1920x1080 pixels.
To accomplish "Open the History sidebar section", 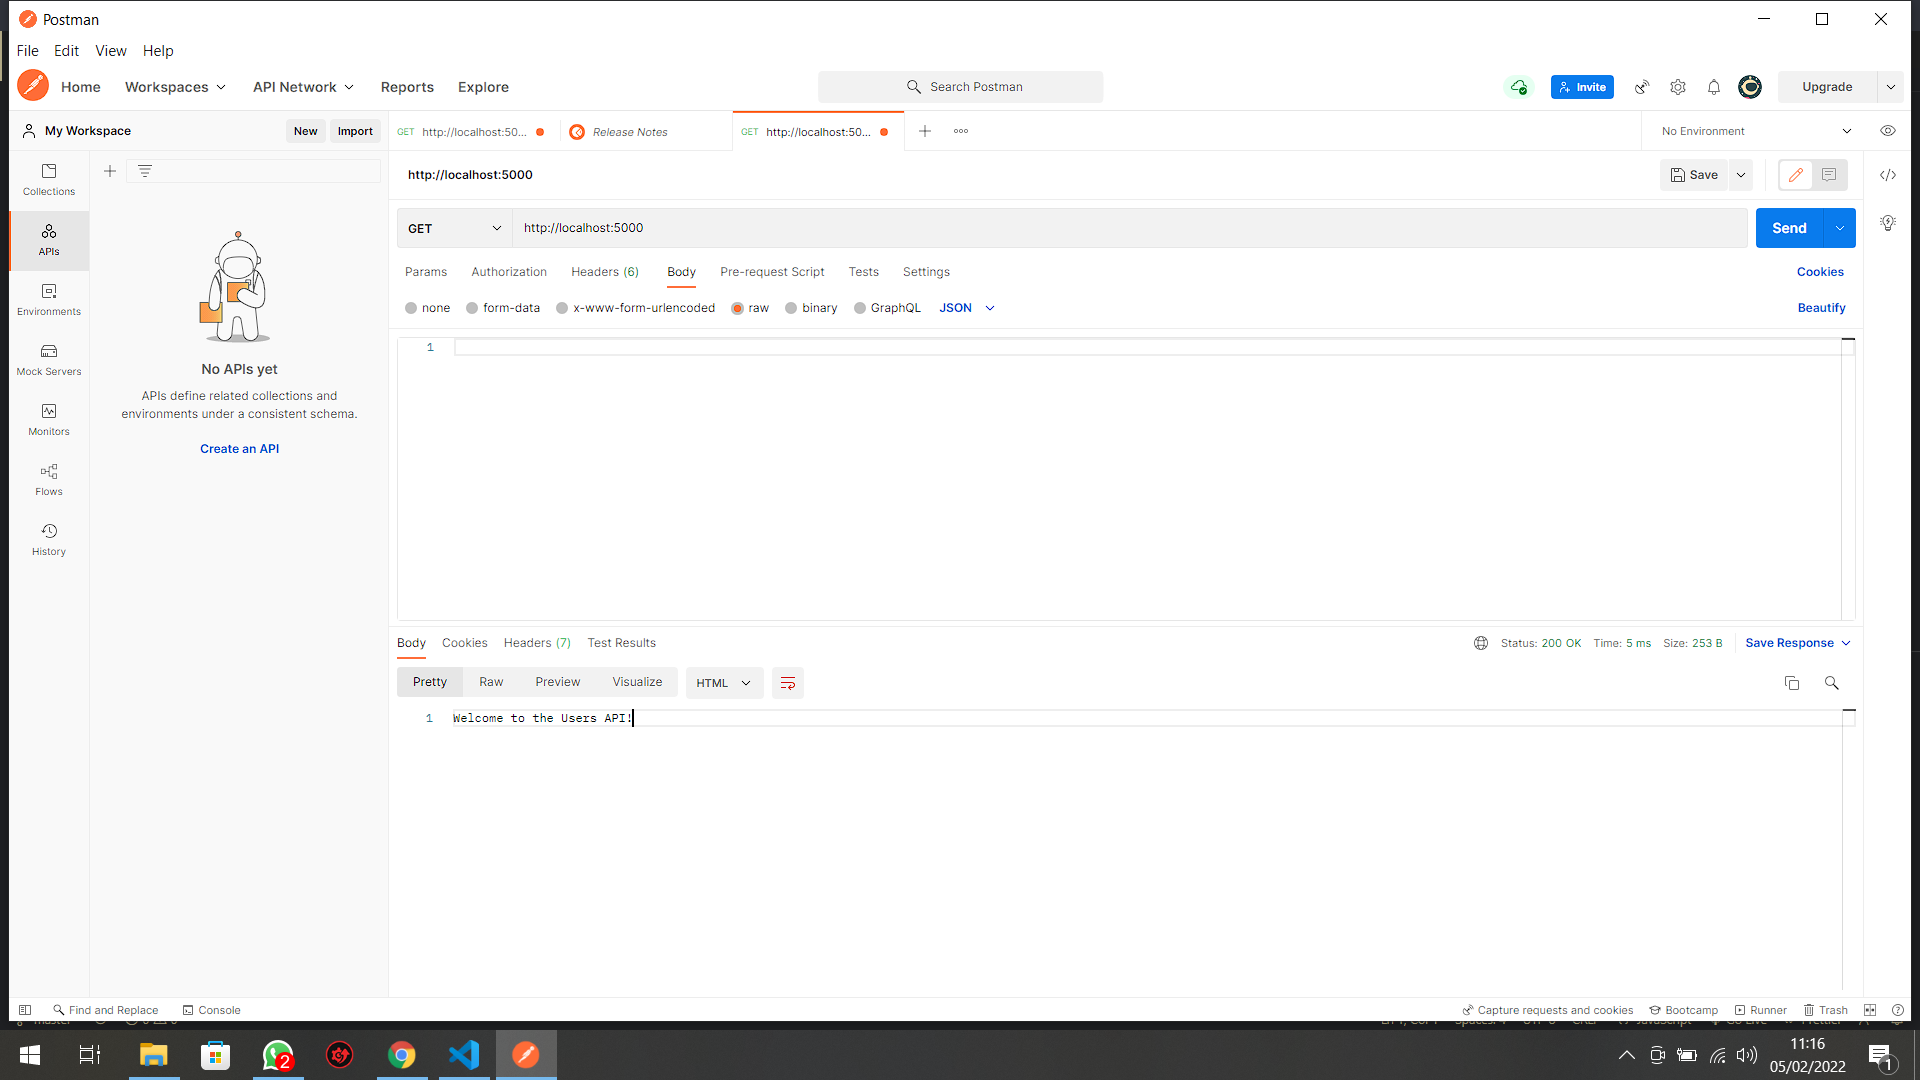I will (49, 540).
